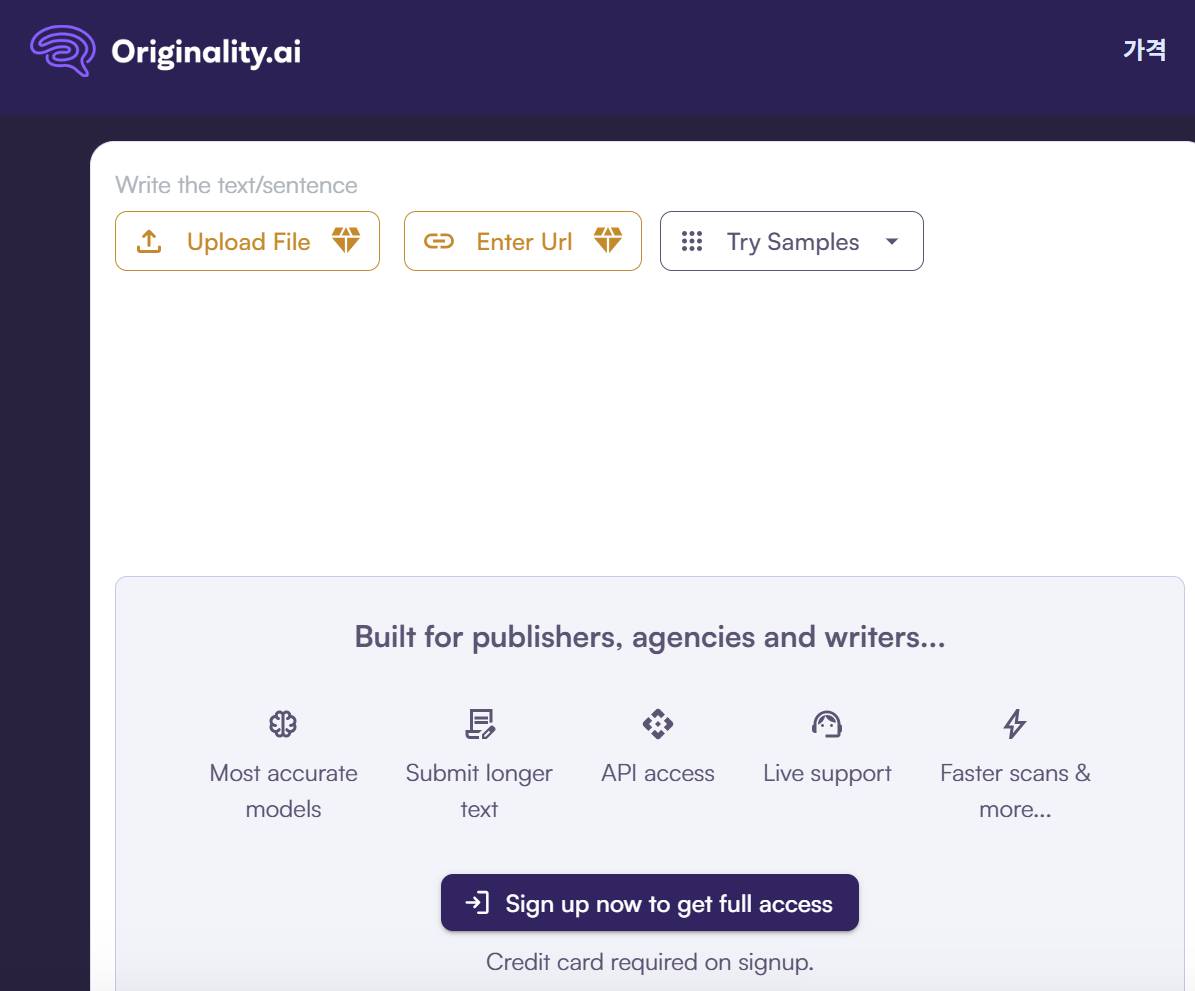Open the Try Samples dropdown

pos(792,241)
